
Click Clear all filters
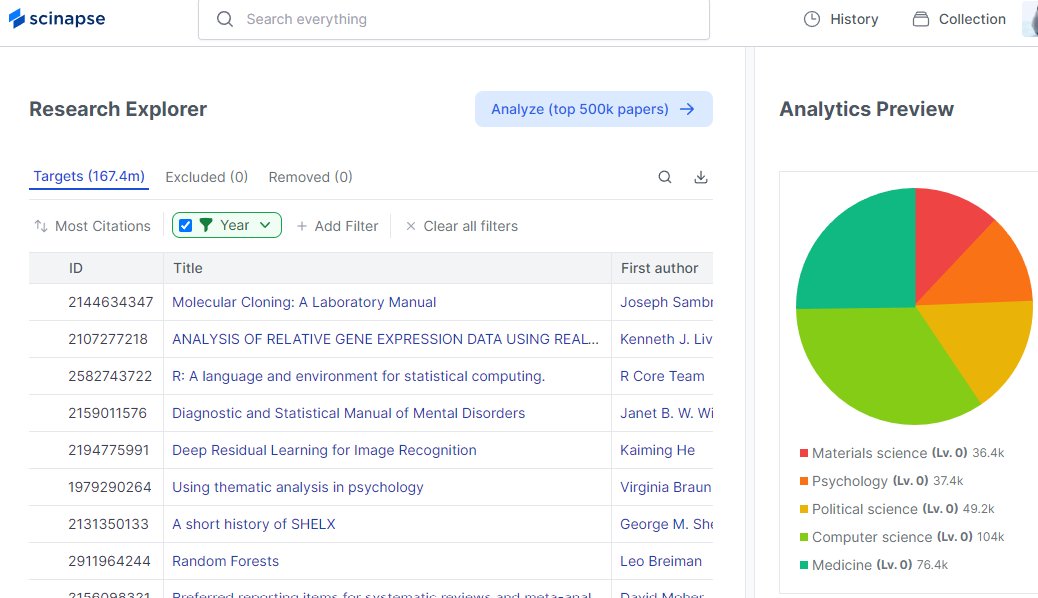[x=462, y=226]
